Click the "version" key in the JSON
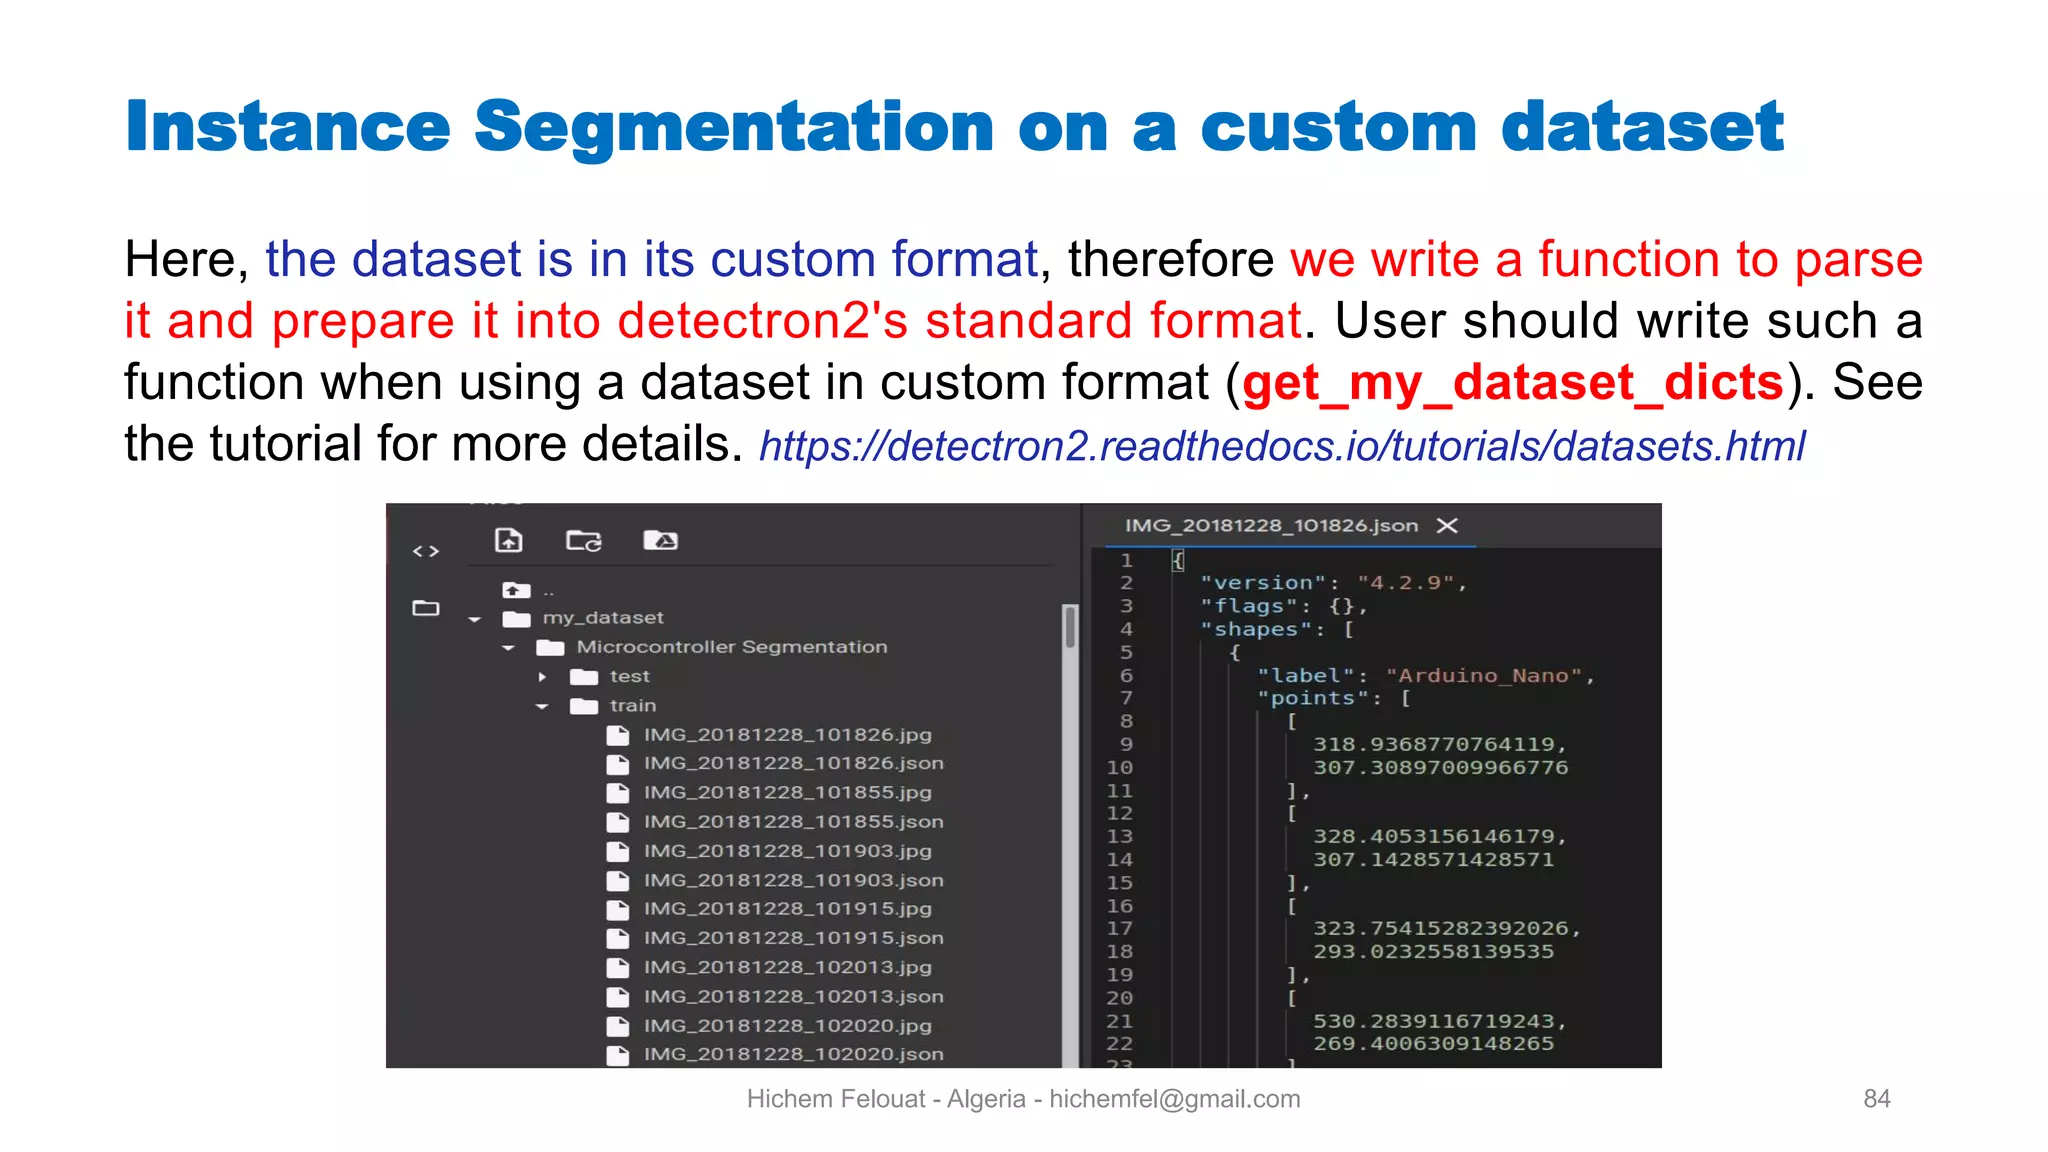2048x1152 pixels. tap(1263, 583)
